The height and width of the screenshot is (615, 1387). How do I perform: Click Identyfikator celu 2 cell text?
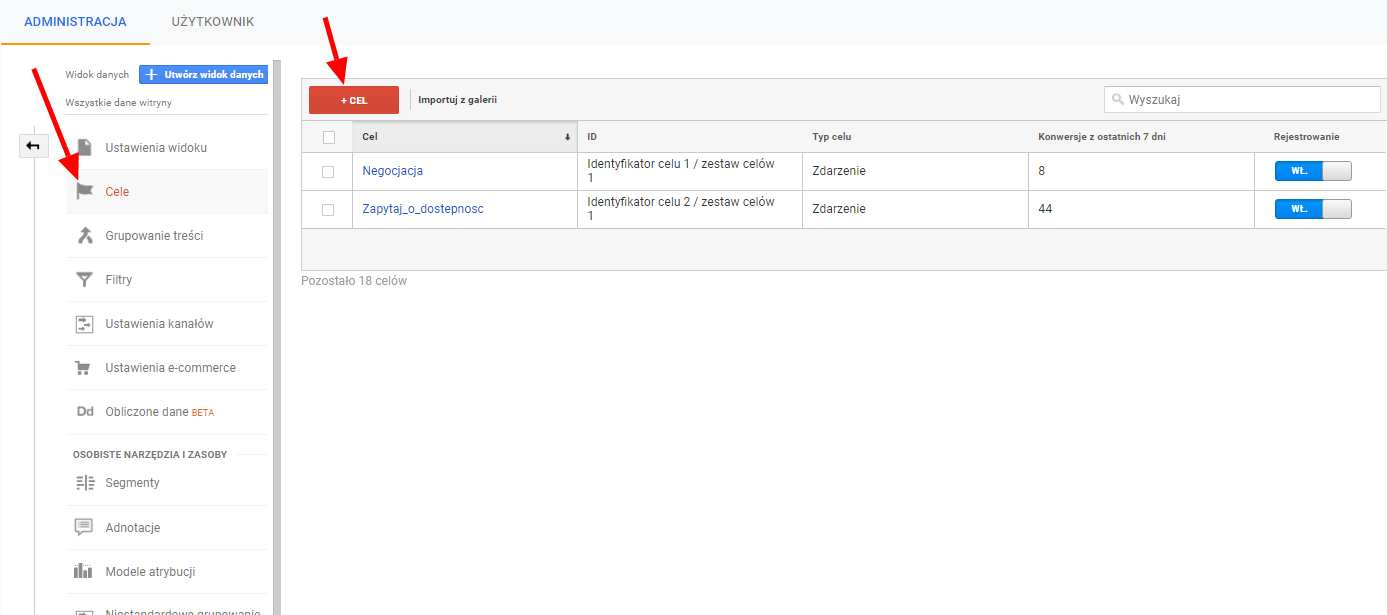[681, 209]
